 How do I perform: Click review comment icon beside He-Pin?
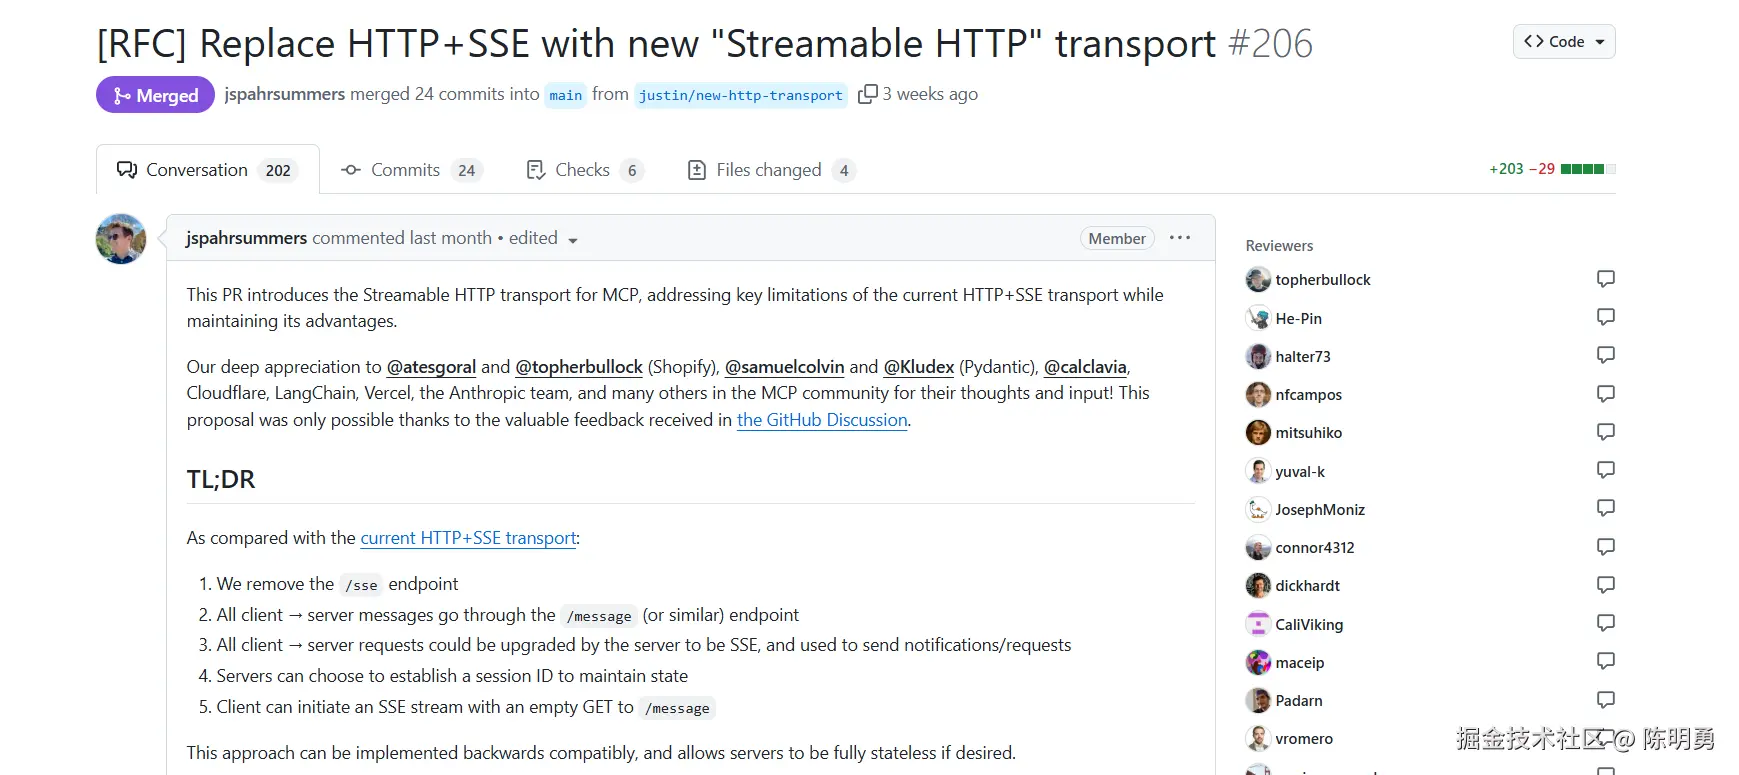[x=1605, y=317]
